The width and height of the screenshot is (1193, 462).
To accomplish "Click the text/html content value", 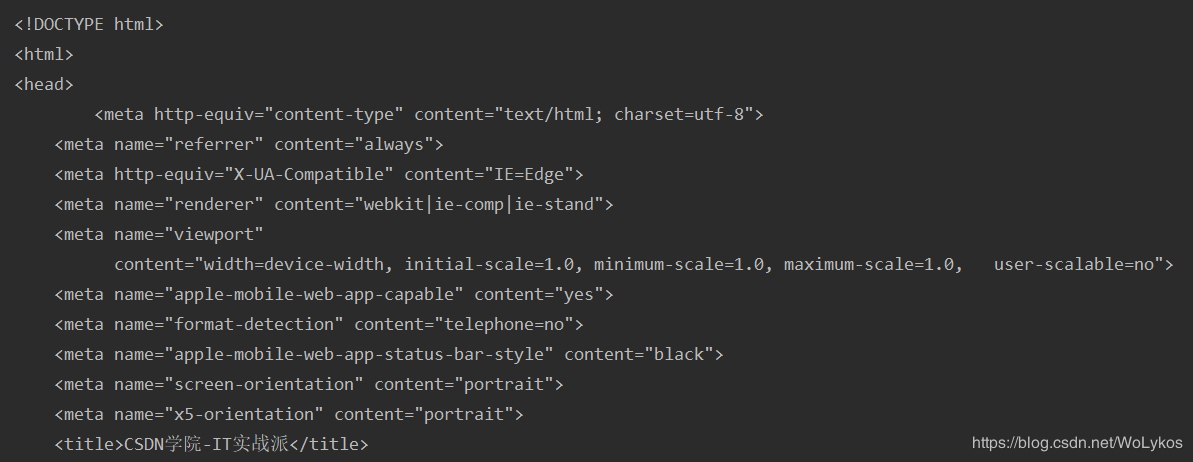I will tap(549, 115).
